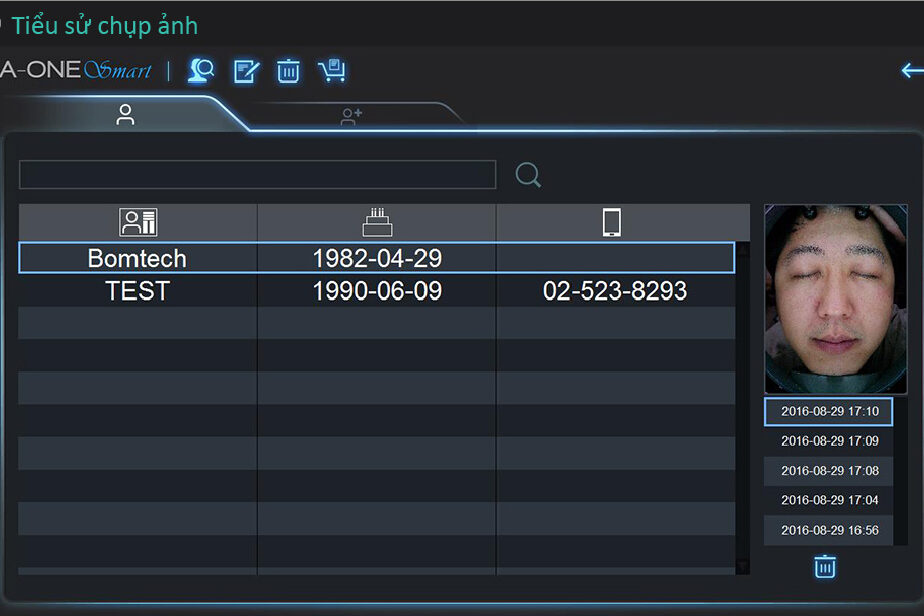Select the TEST customer row
The image size is (924, 616).
pos(376,291)
